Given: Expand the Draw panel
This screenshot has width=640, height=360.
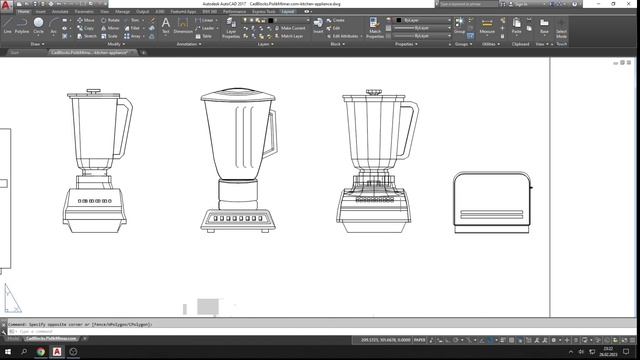Looking at the screenshot, I should pyautogui.click(x=37, y=44).
